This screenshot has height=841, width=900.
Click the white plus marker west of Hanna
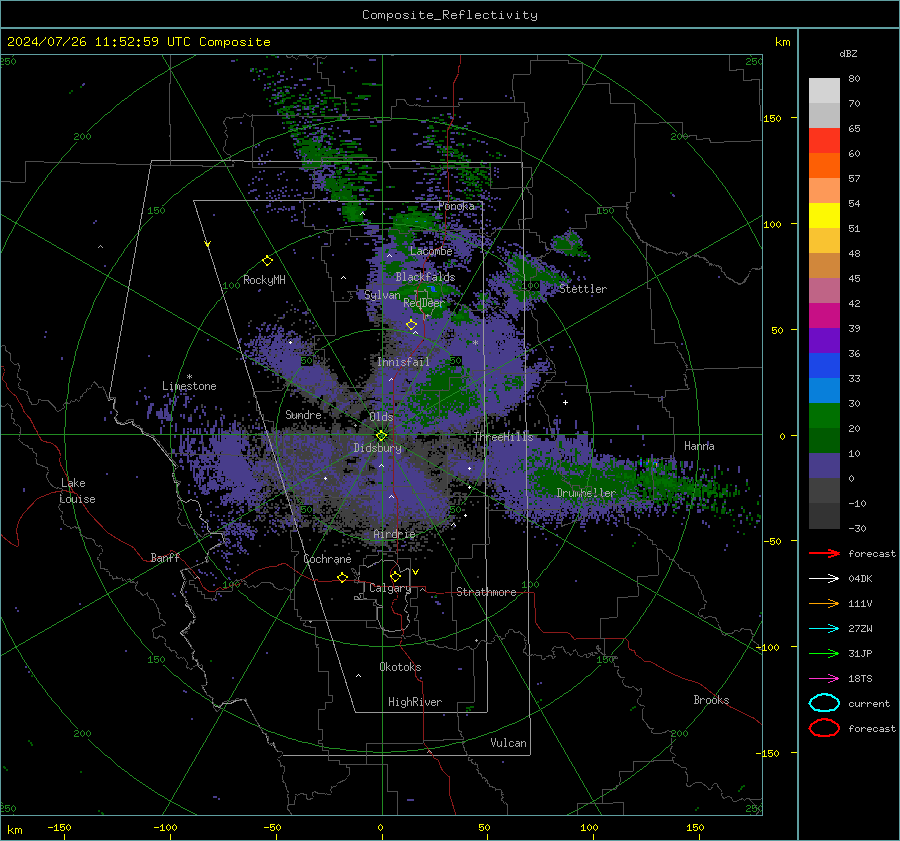[565, 402]
